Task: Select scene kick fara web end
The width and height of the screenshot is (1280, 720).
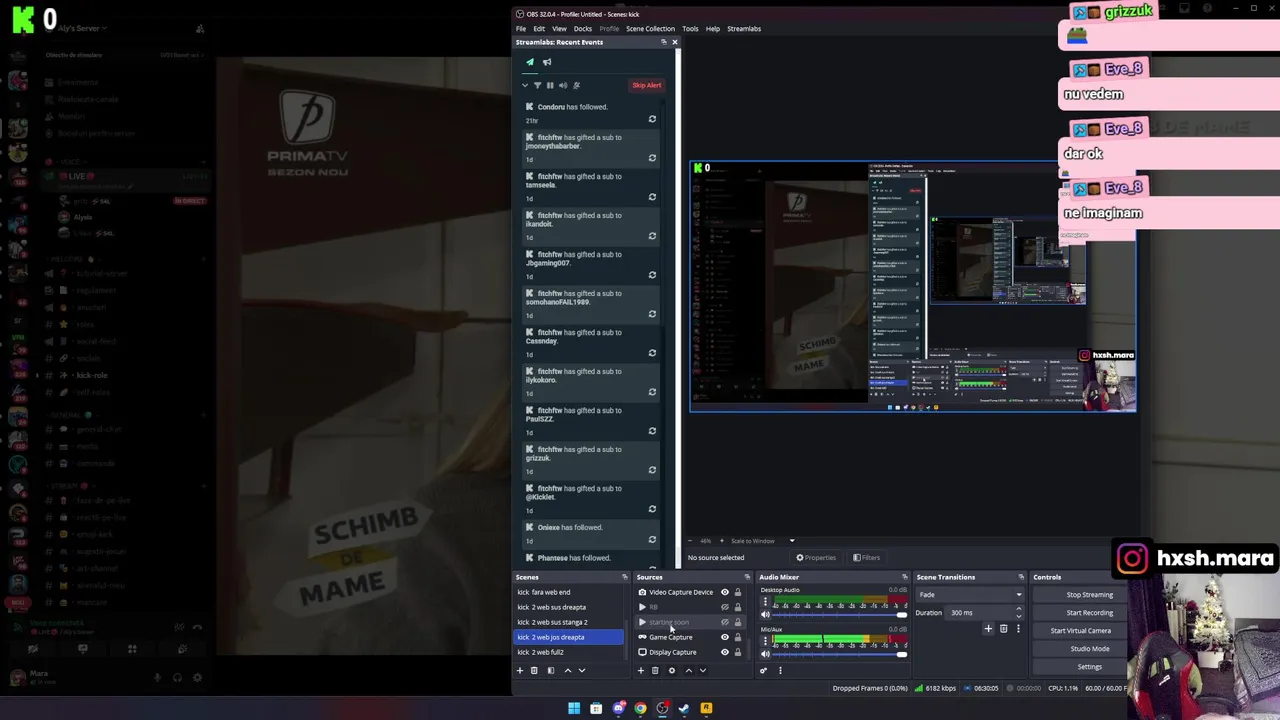Action: [x=568, y=592]
